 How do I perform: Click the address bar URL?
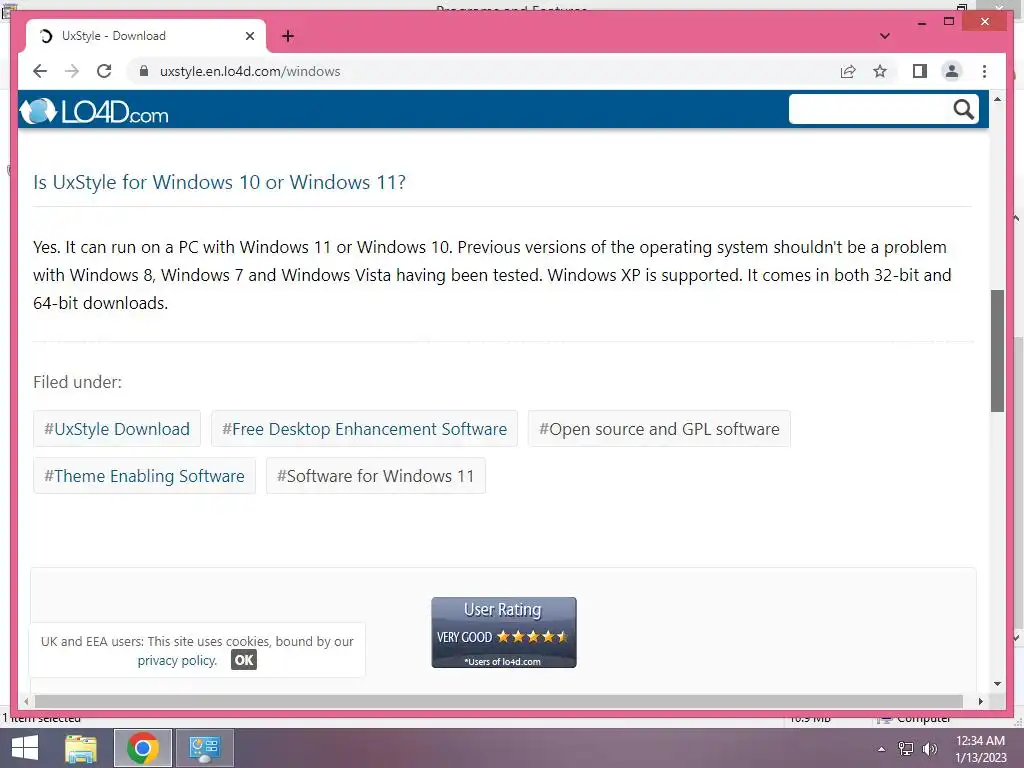point(250,71)
